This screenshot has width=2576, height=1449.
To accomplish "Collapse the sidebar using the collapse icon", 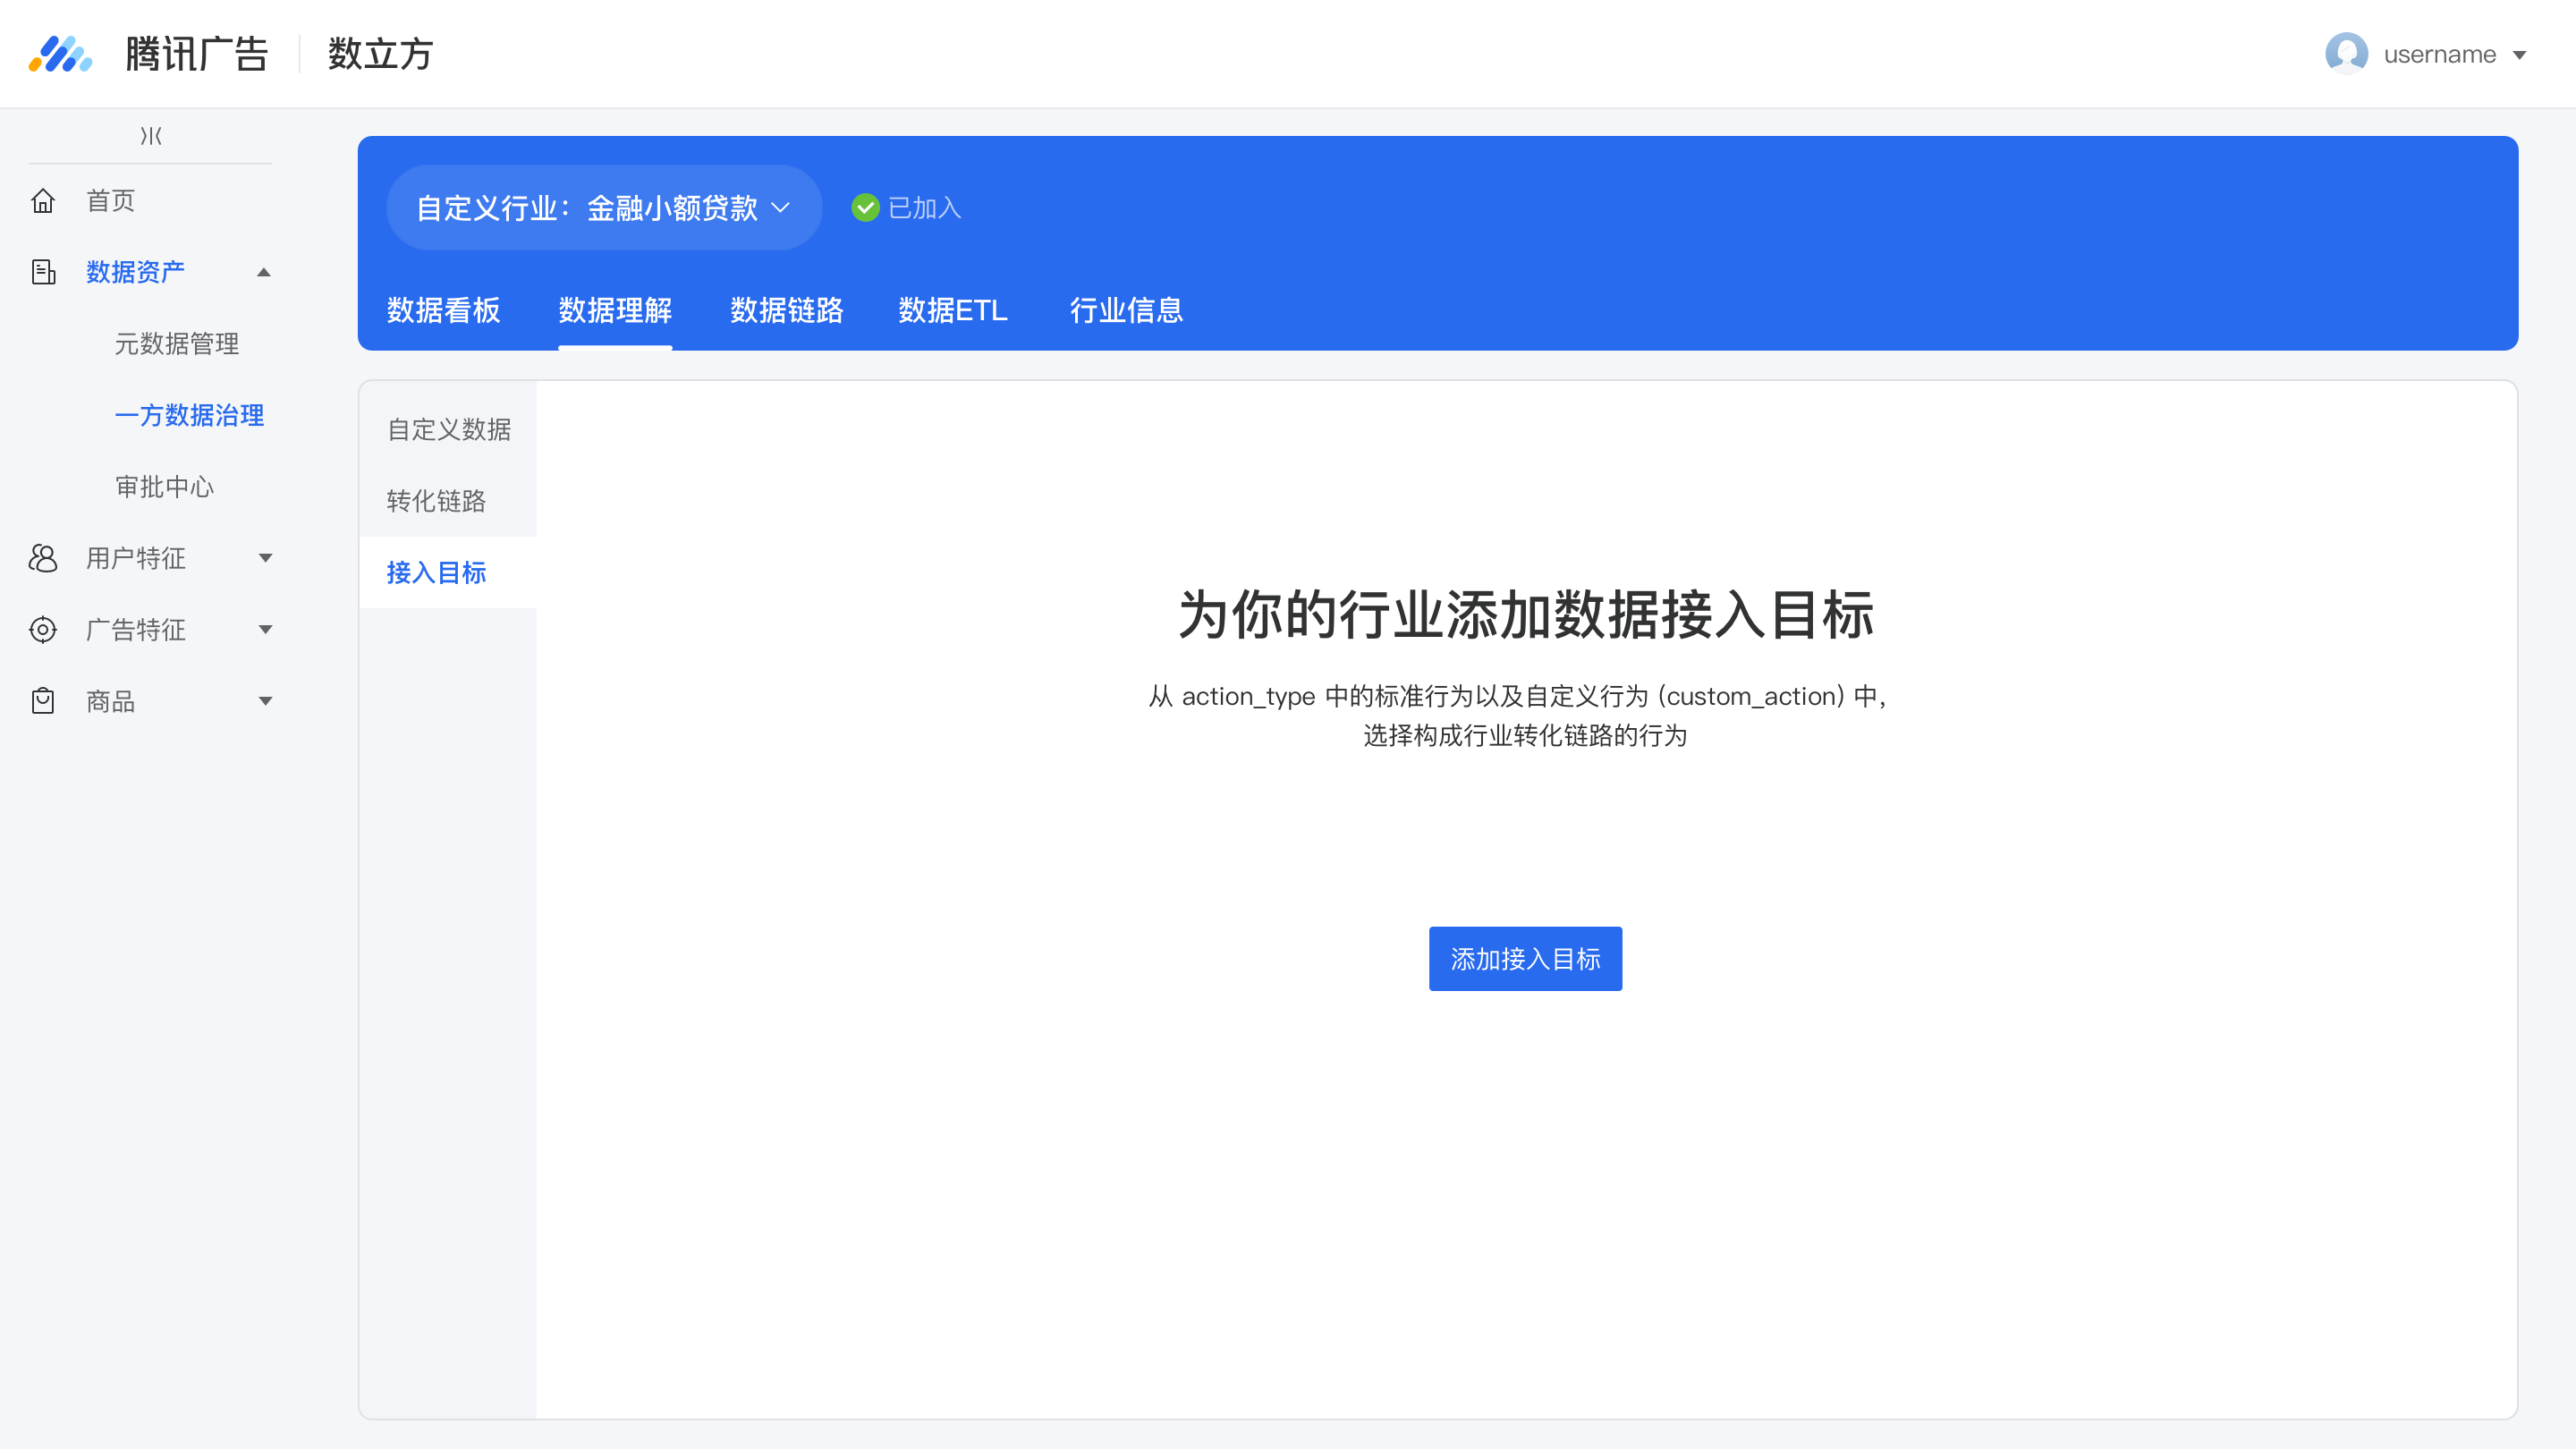I will 151,135.
